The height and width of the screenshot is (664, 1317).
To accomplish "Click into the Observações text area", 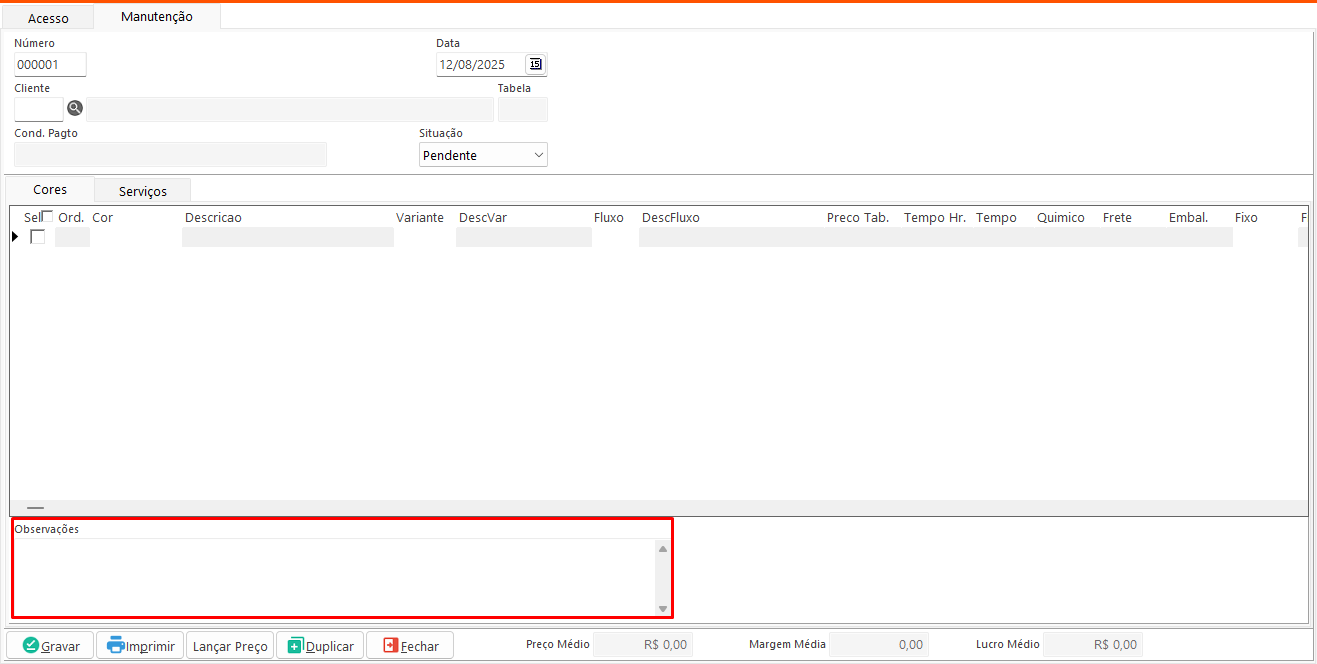I will [334, 577].
